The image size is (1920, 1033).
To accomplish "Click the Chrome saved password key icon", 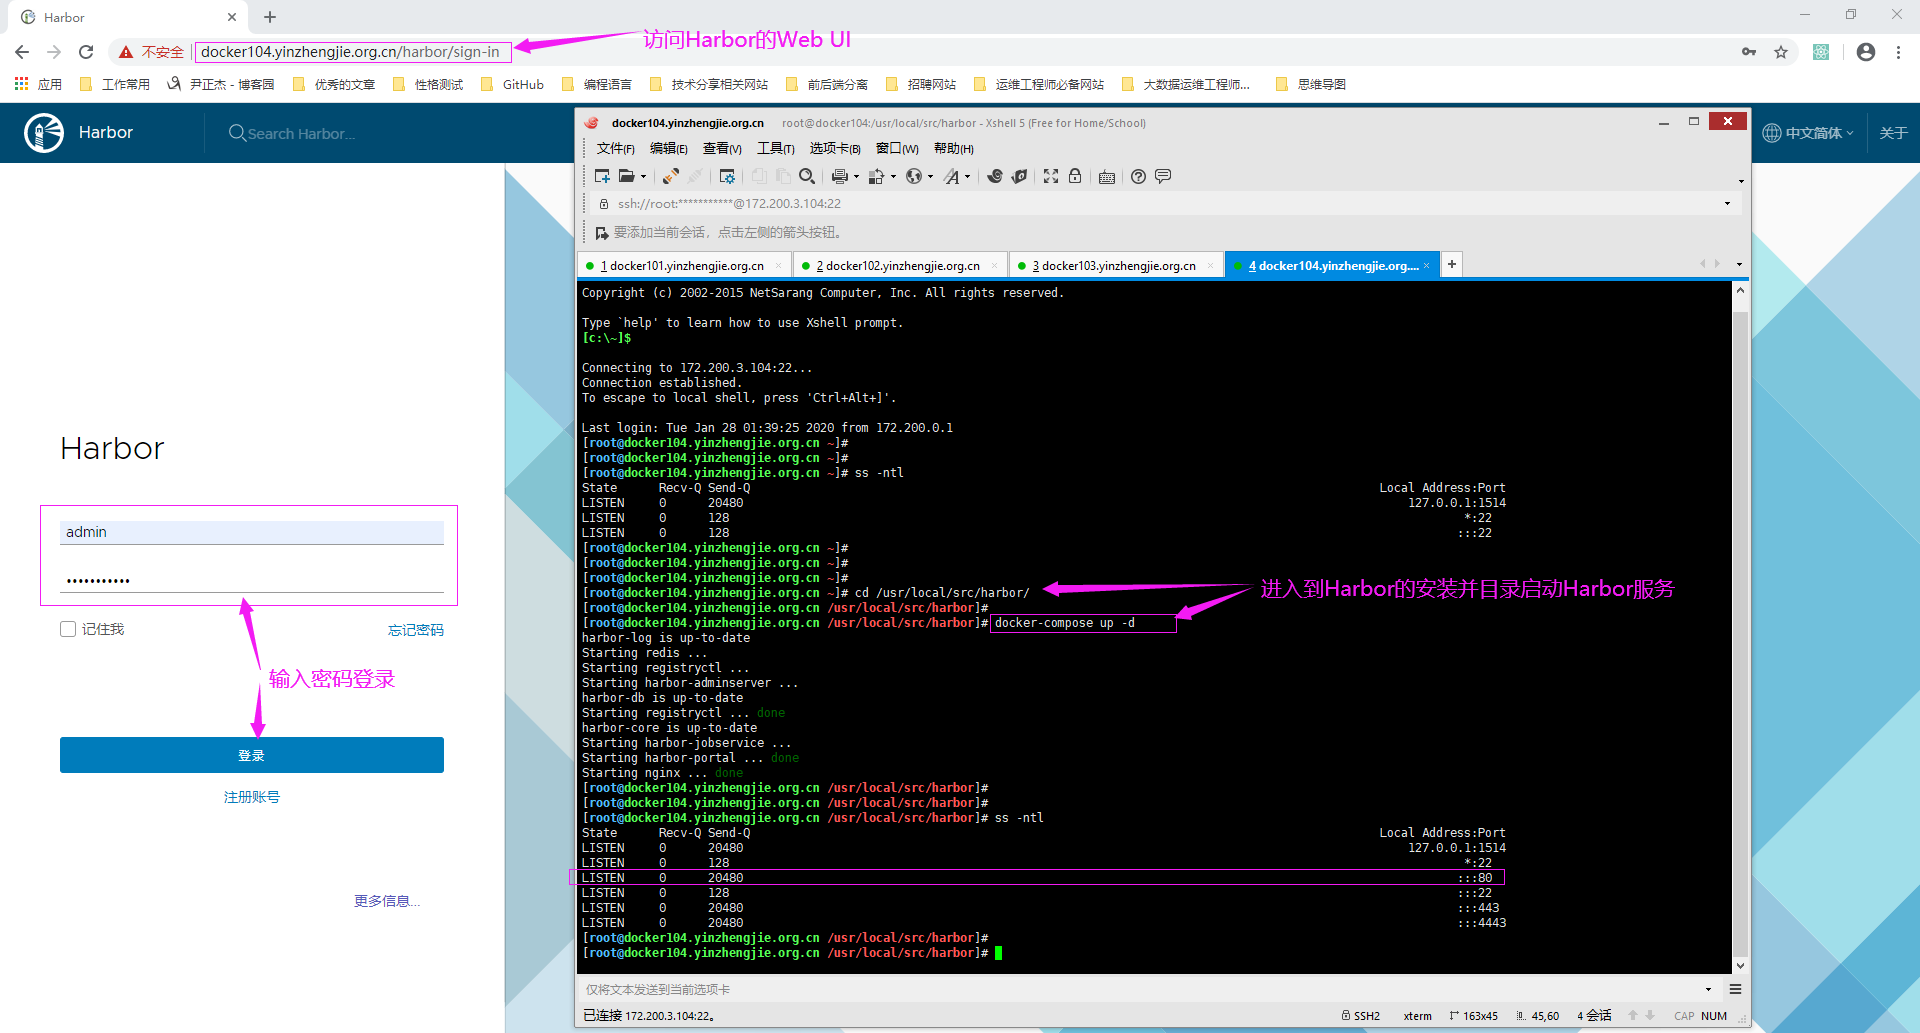I will [1749, 52].
